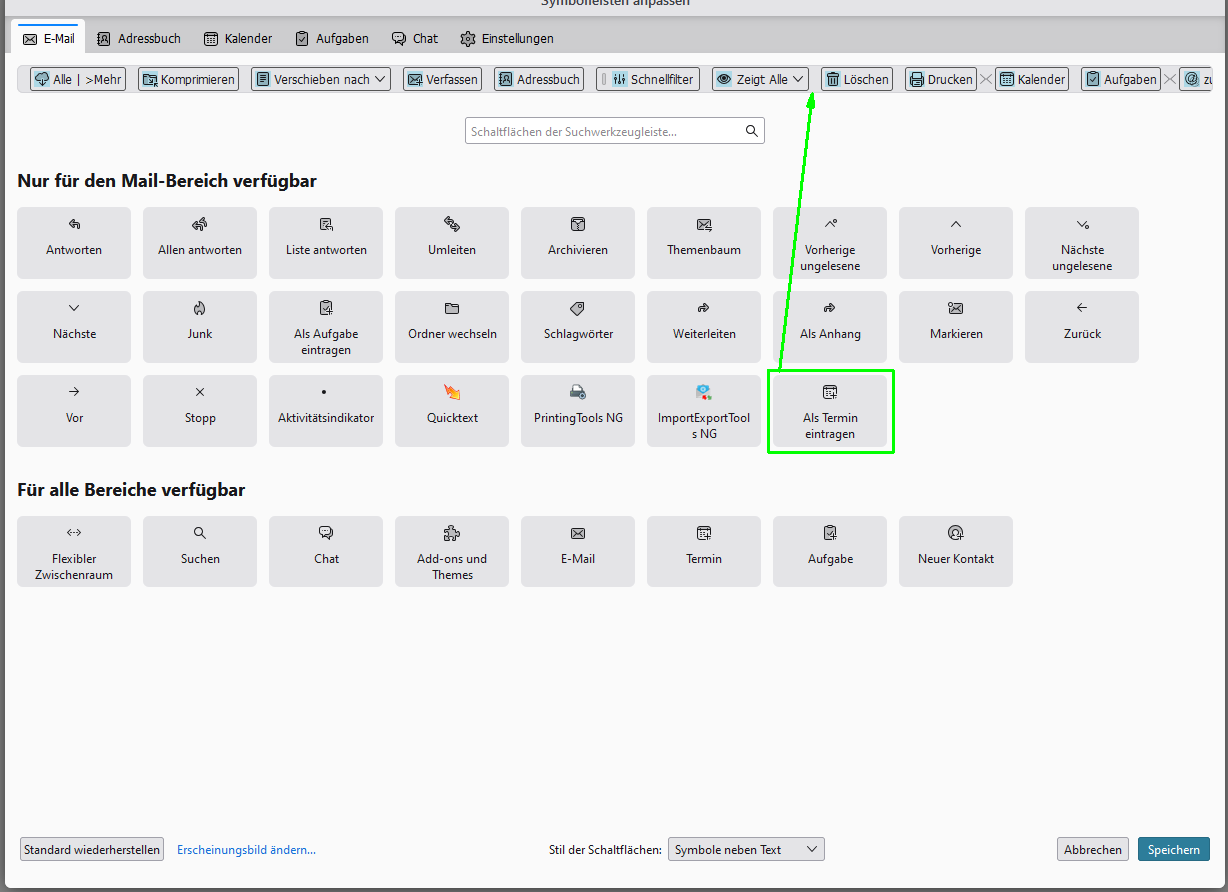Choose the Zurück arrow tile
The height and width of the screenshot is (892, 1228).
point(1082,327)
